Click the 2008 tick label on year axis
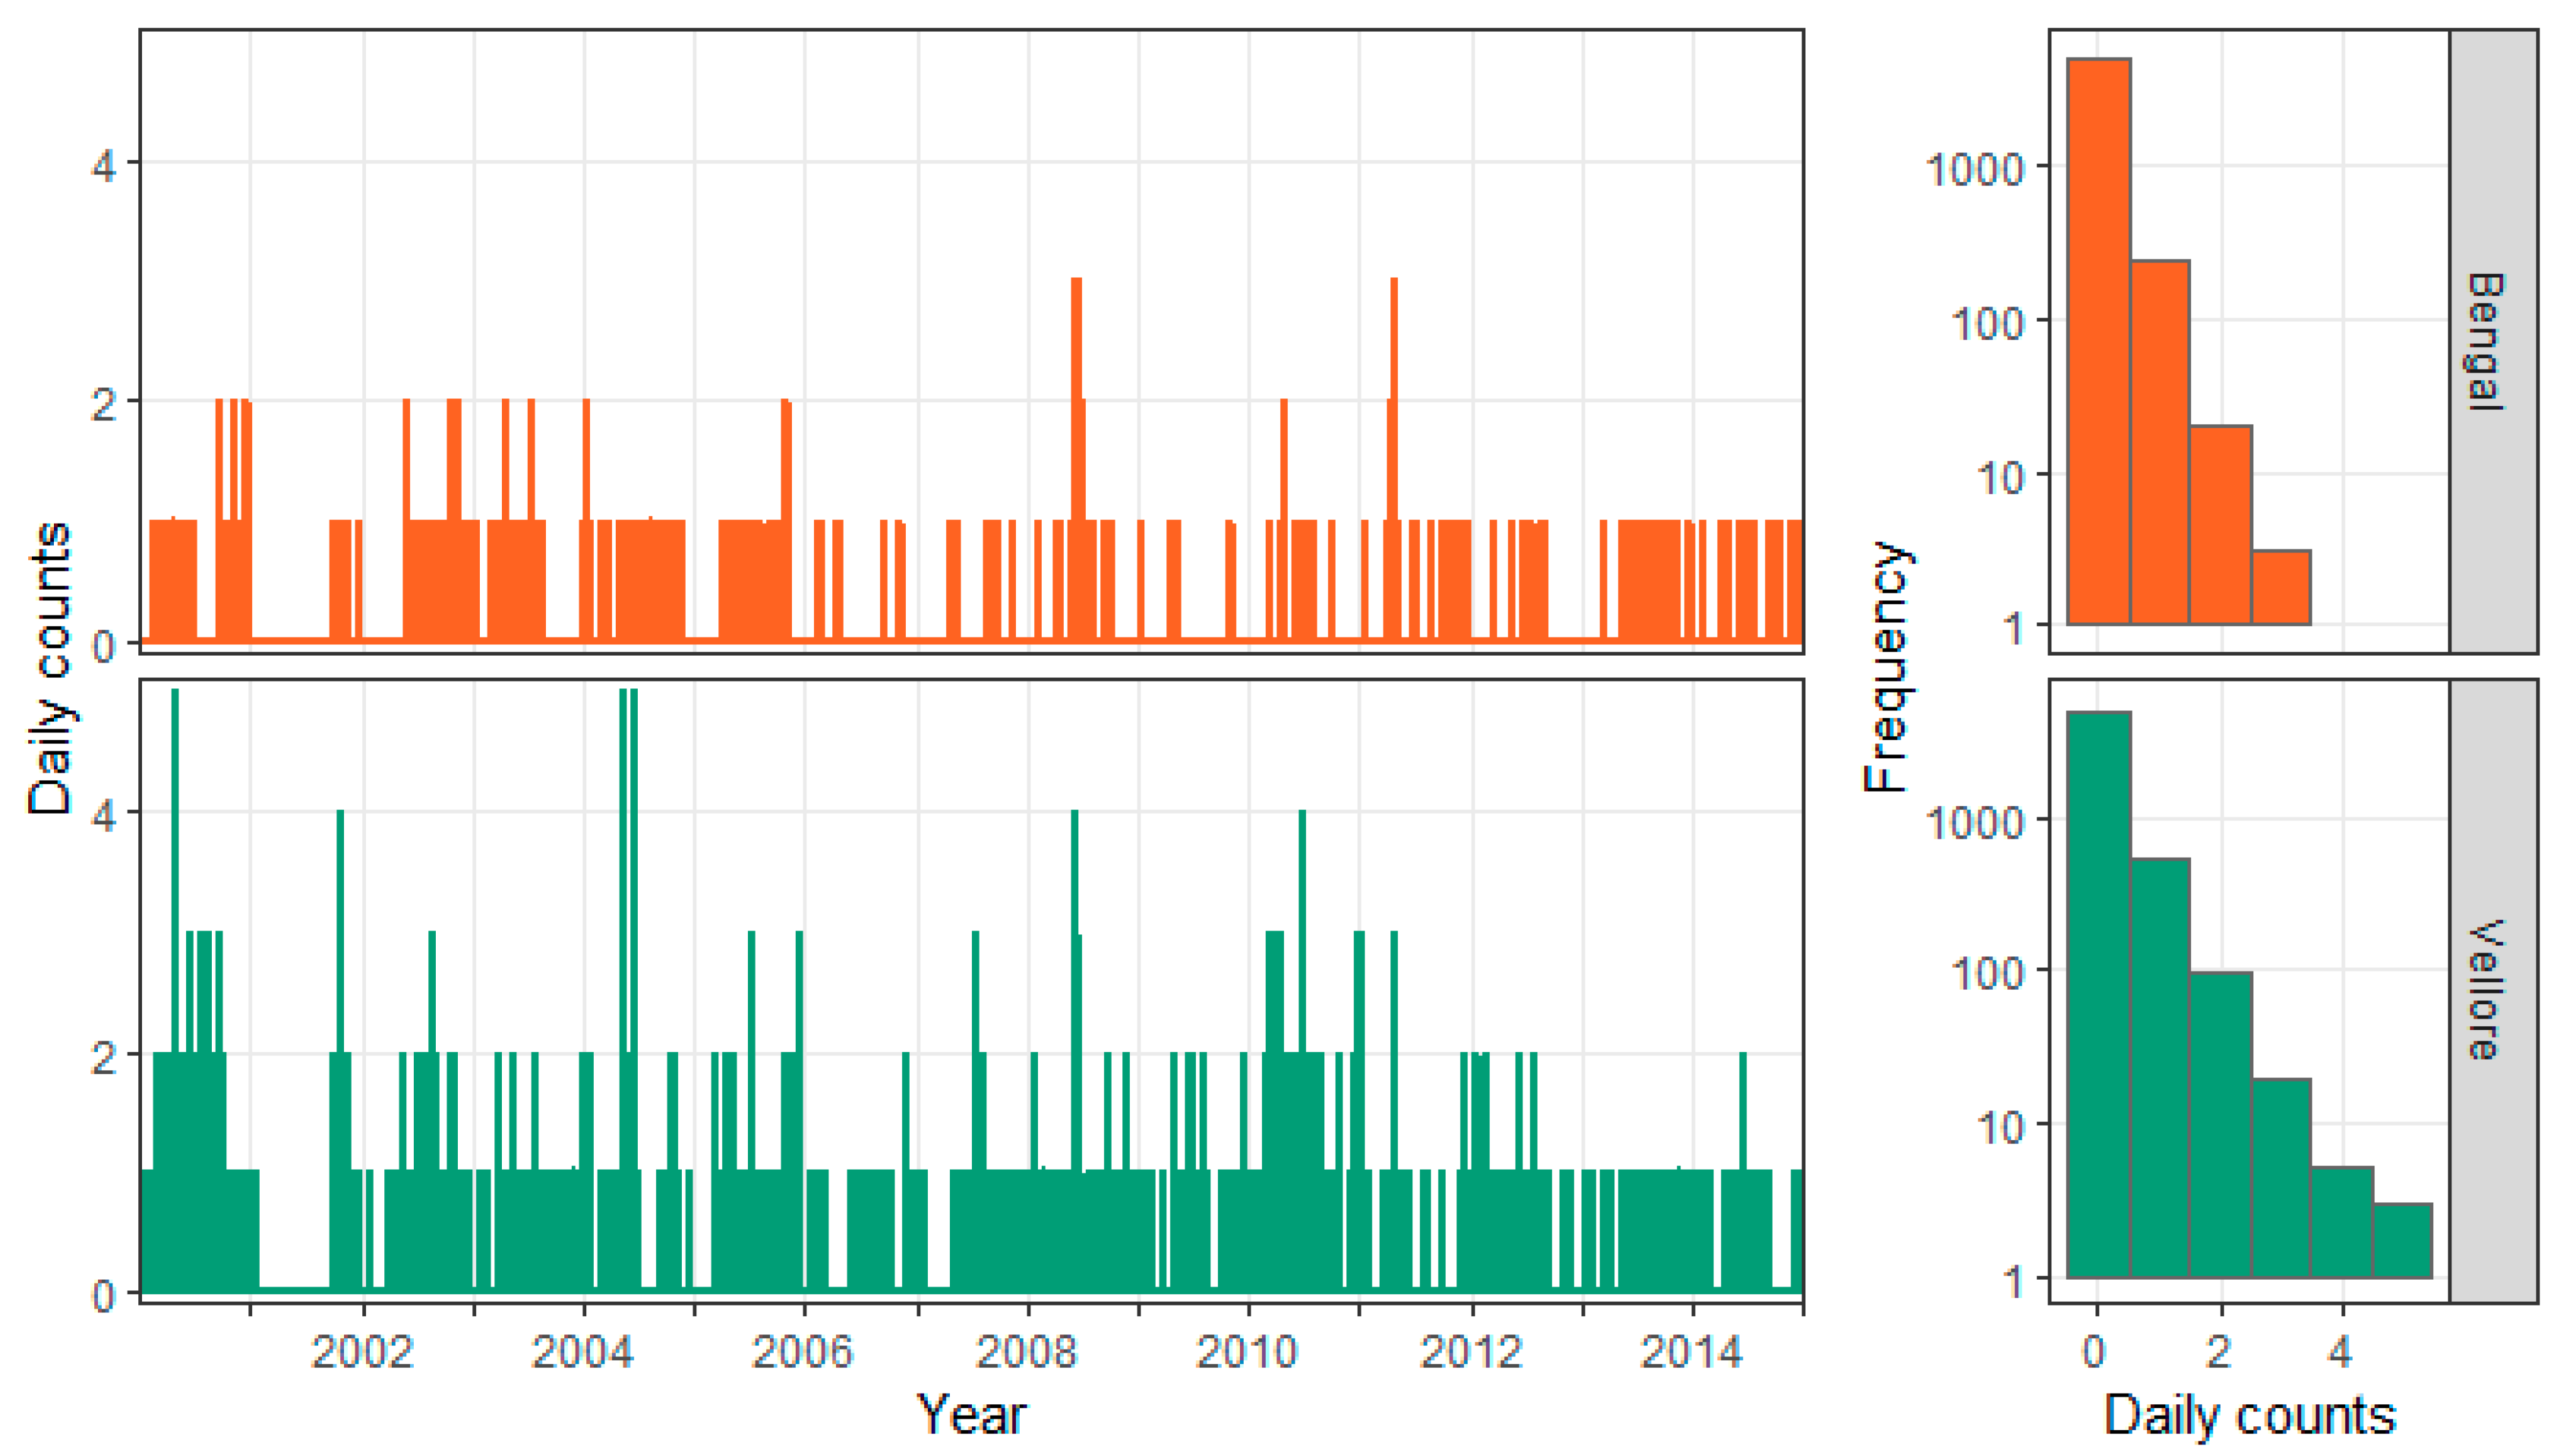 point(1026,1353)
